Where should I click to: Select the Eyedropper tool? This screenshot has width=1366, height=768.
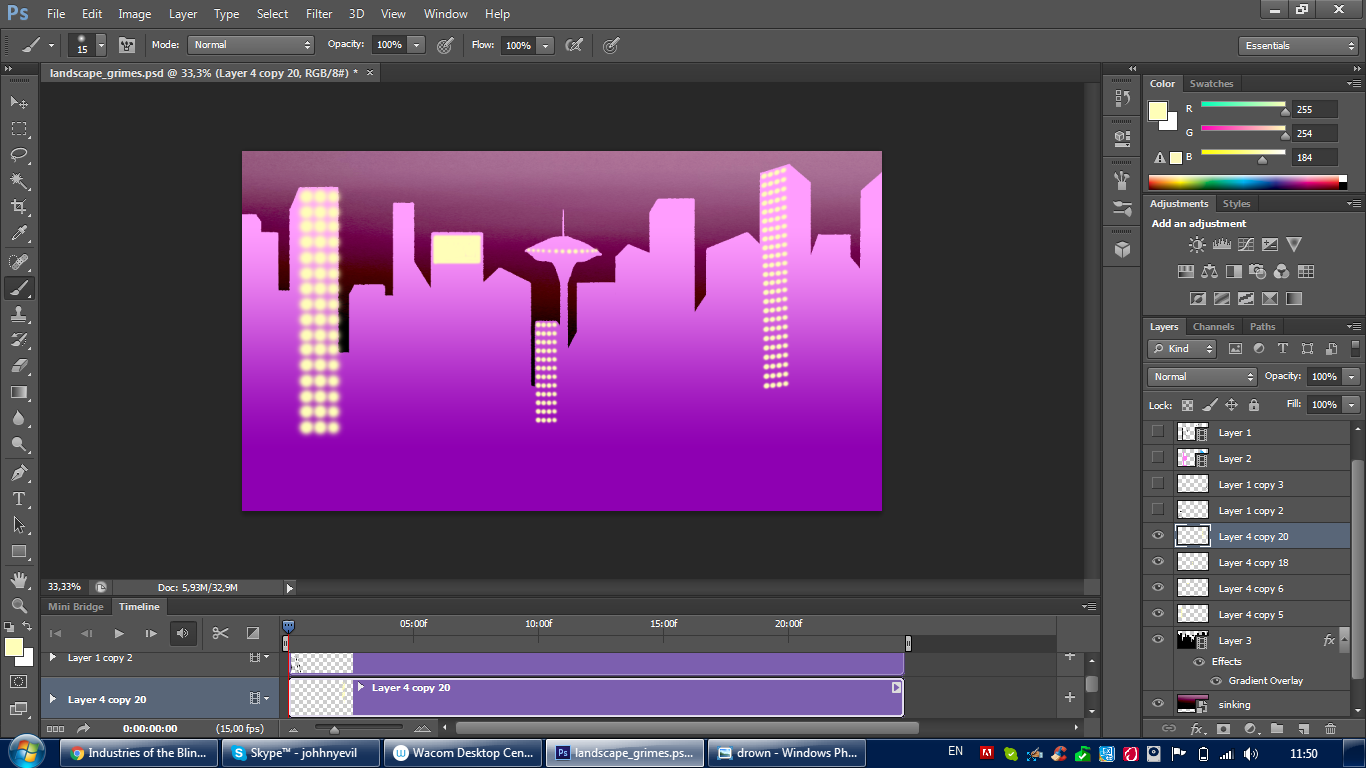point(19,234)
